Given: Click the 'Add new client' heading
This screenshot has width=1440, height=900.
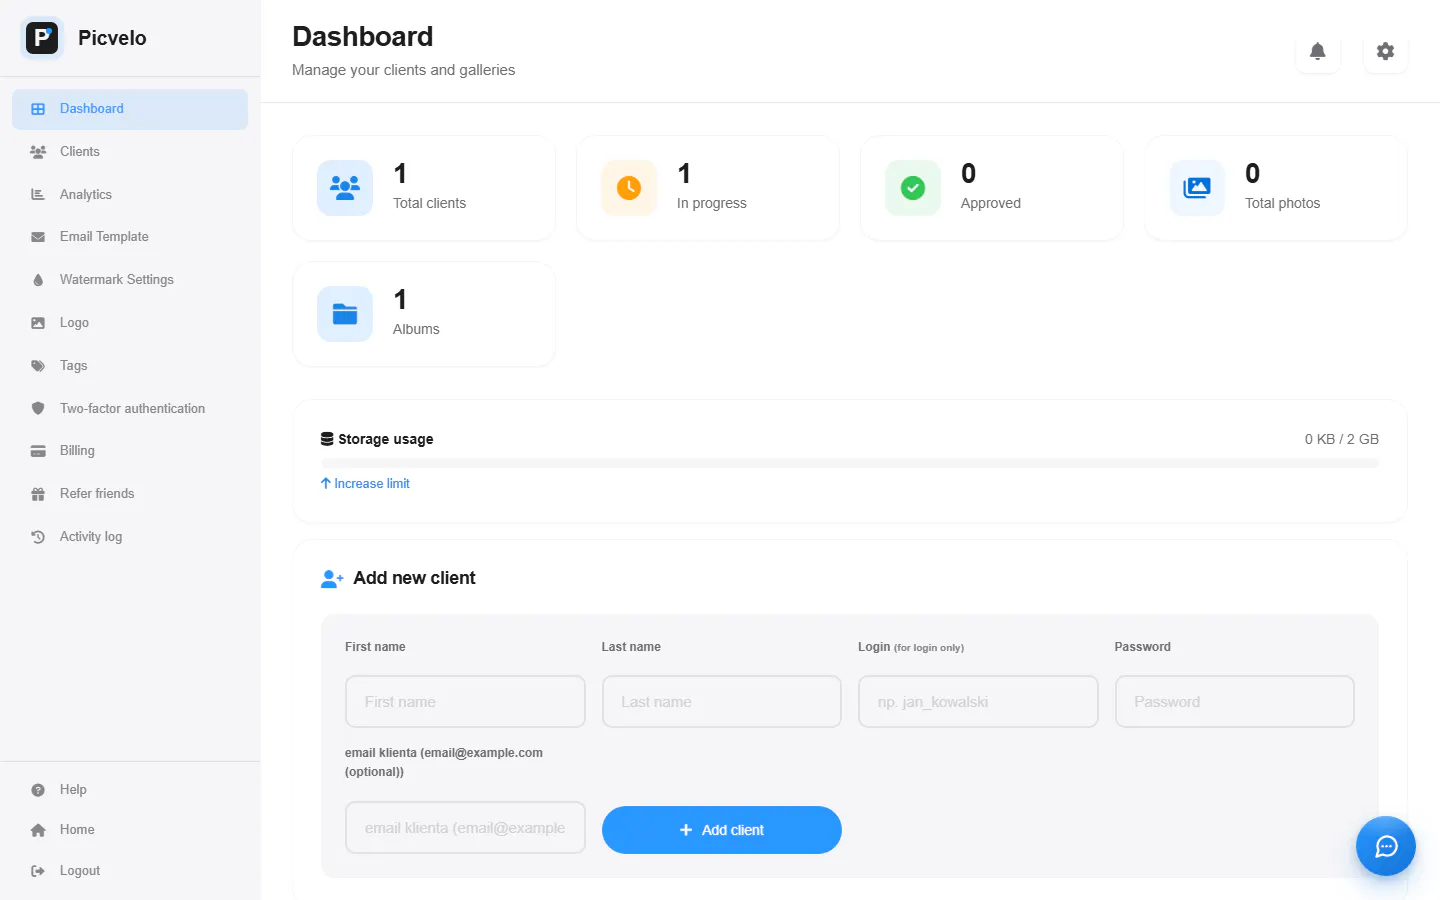Looking at the screenshot, I should (414, 578).
